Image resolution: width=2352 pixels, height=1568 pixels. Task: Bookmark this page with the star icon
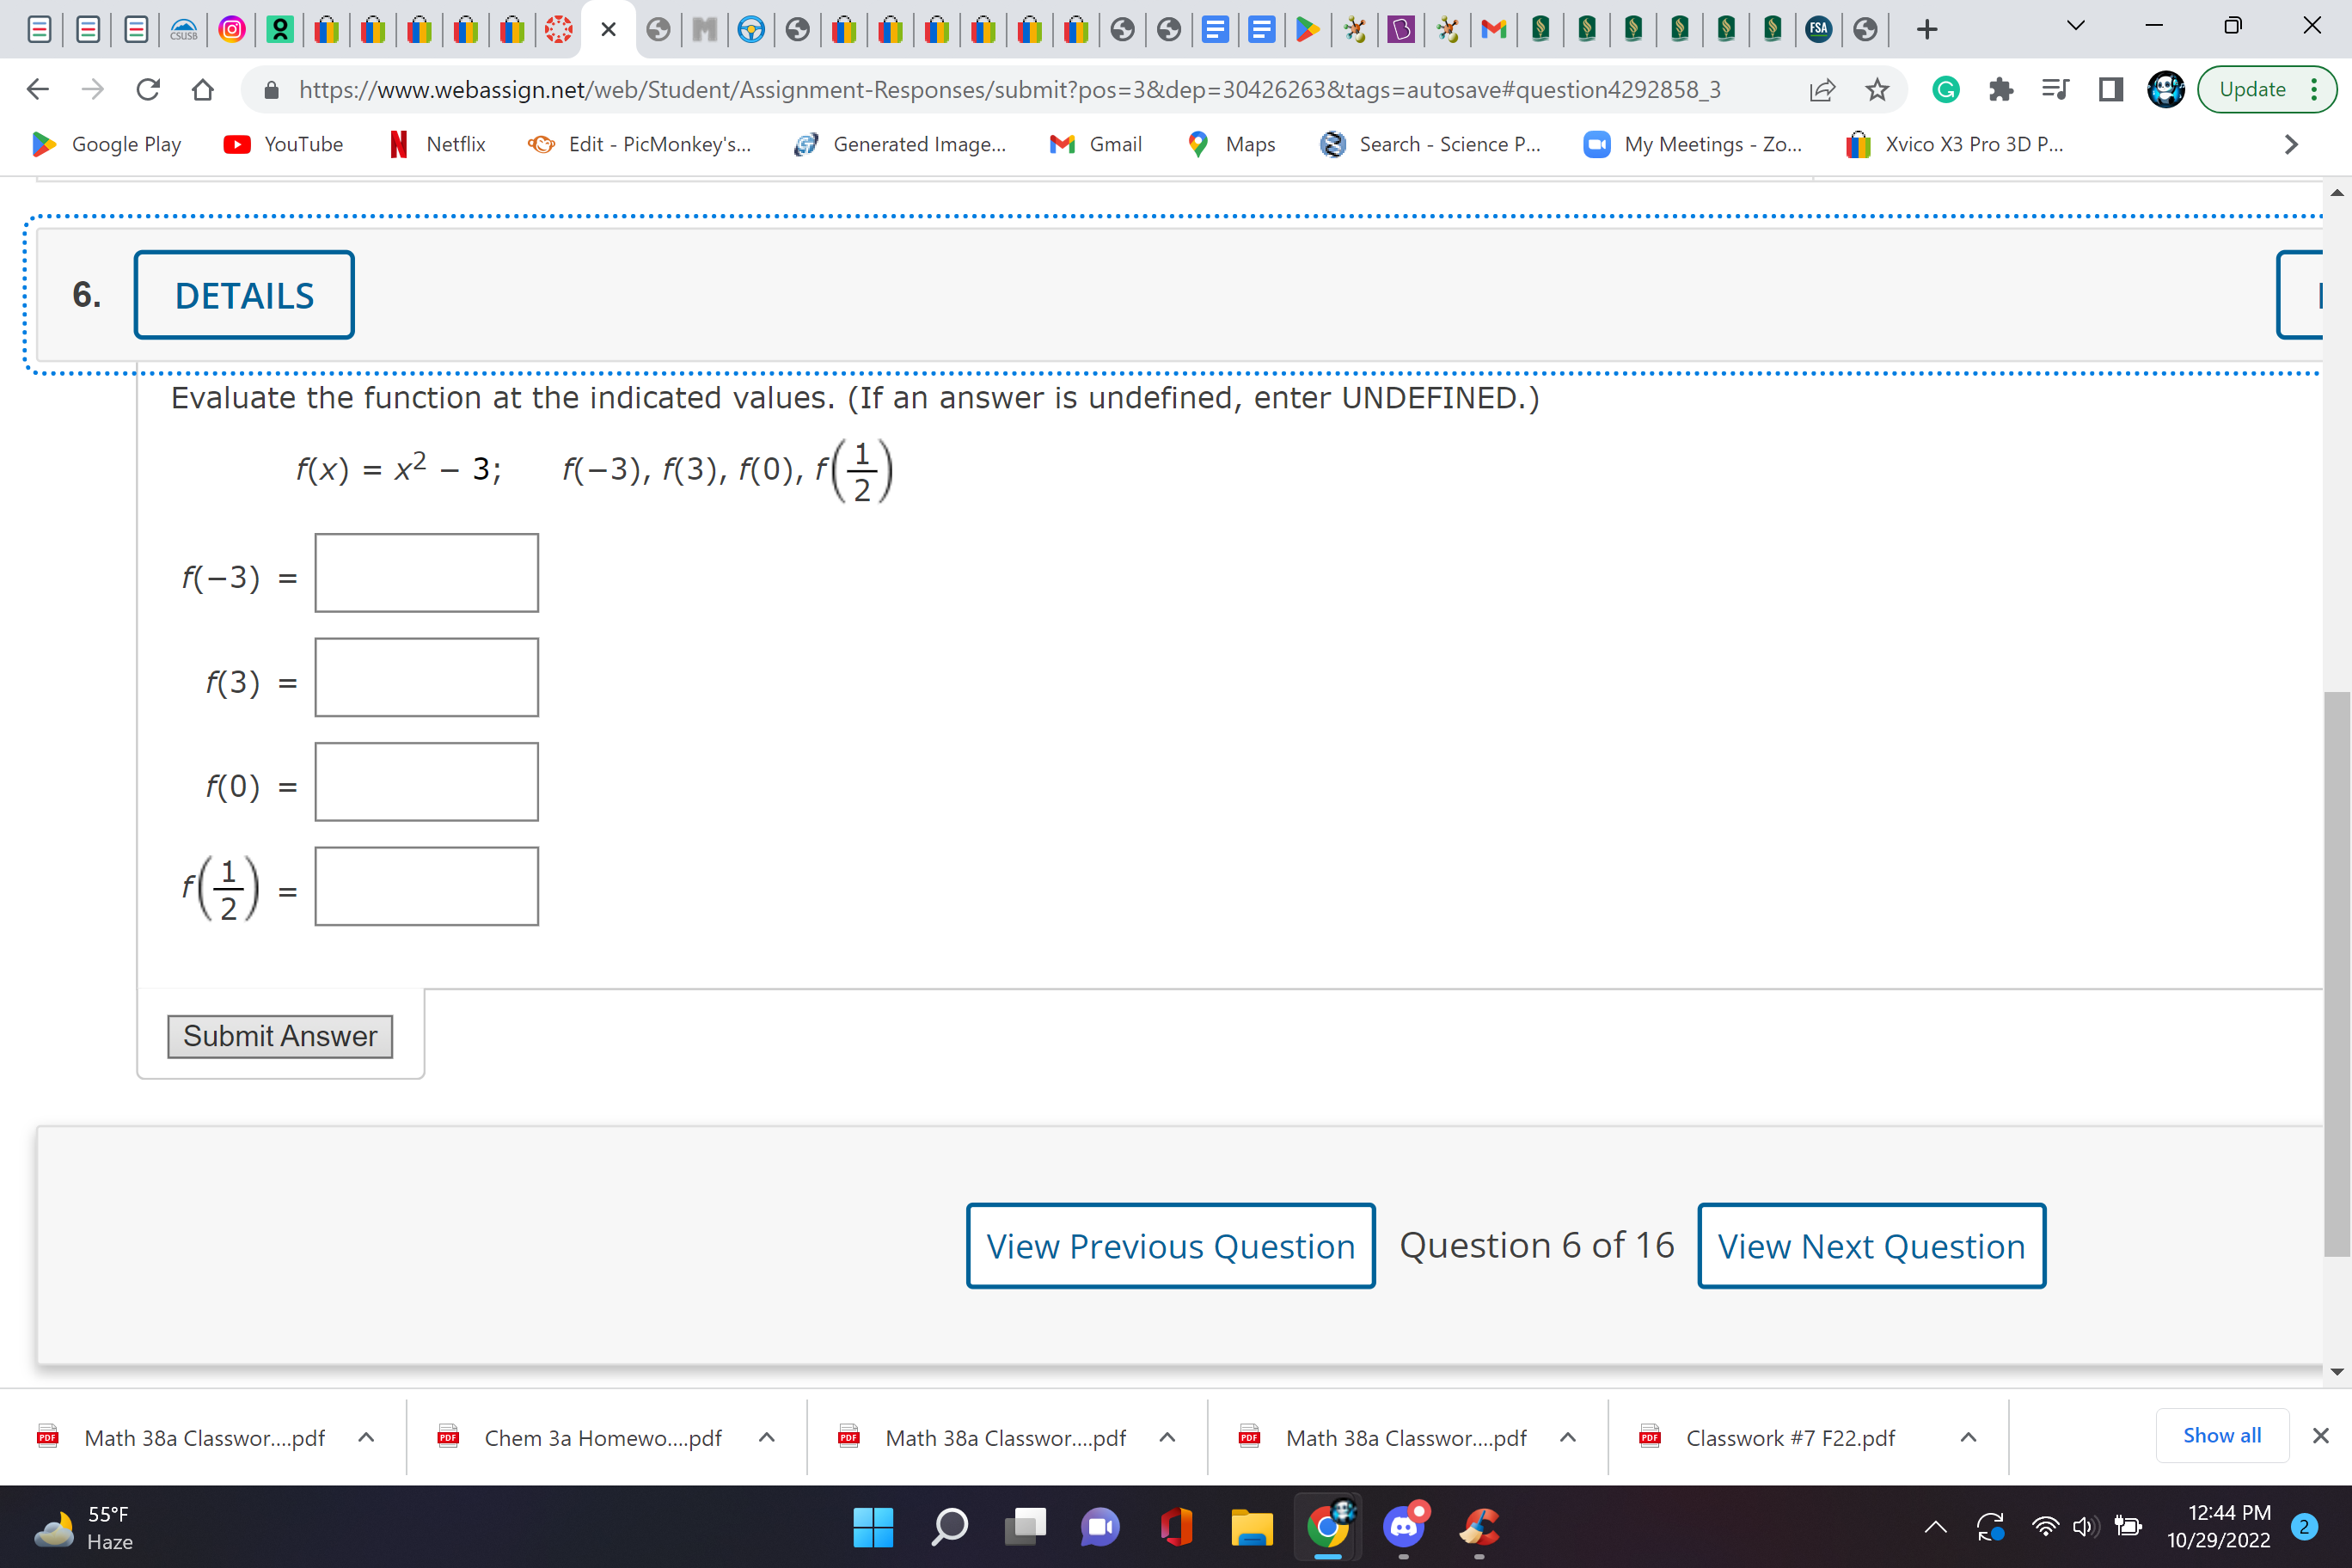[x=1877, y=89]
